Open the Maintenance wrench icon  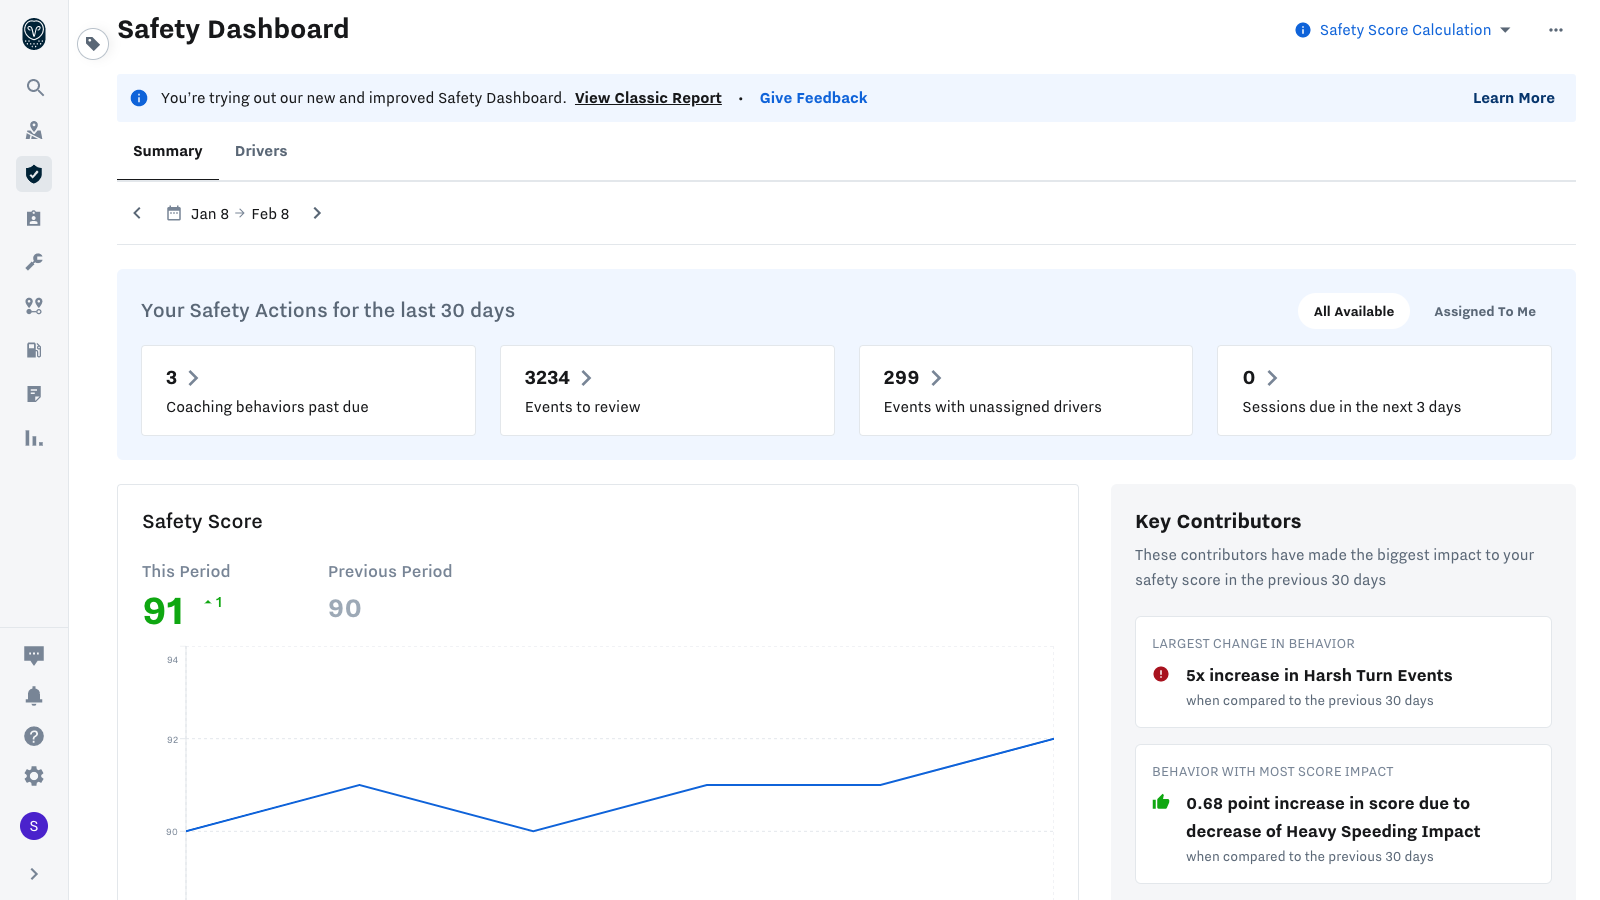click(x=34, y=261)
